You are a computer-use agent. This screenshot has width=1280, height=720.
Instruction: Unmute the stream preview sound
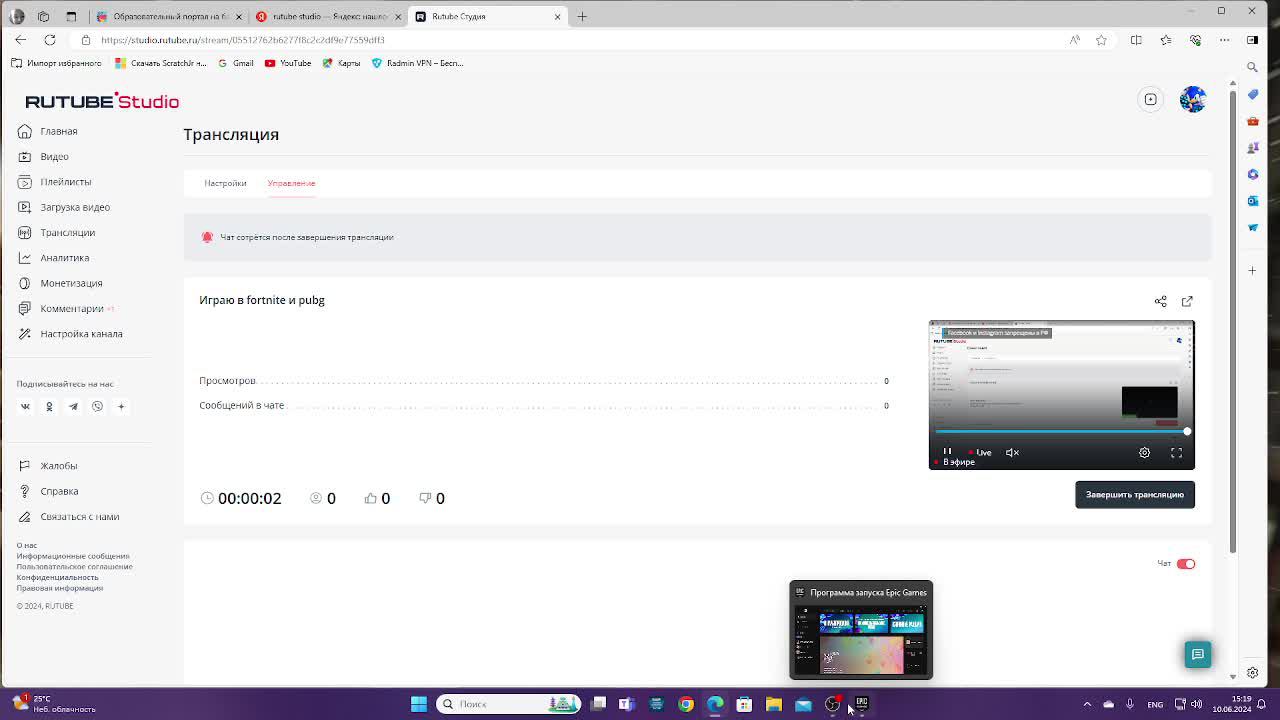(1012, 453)
